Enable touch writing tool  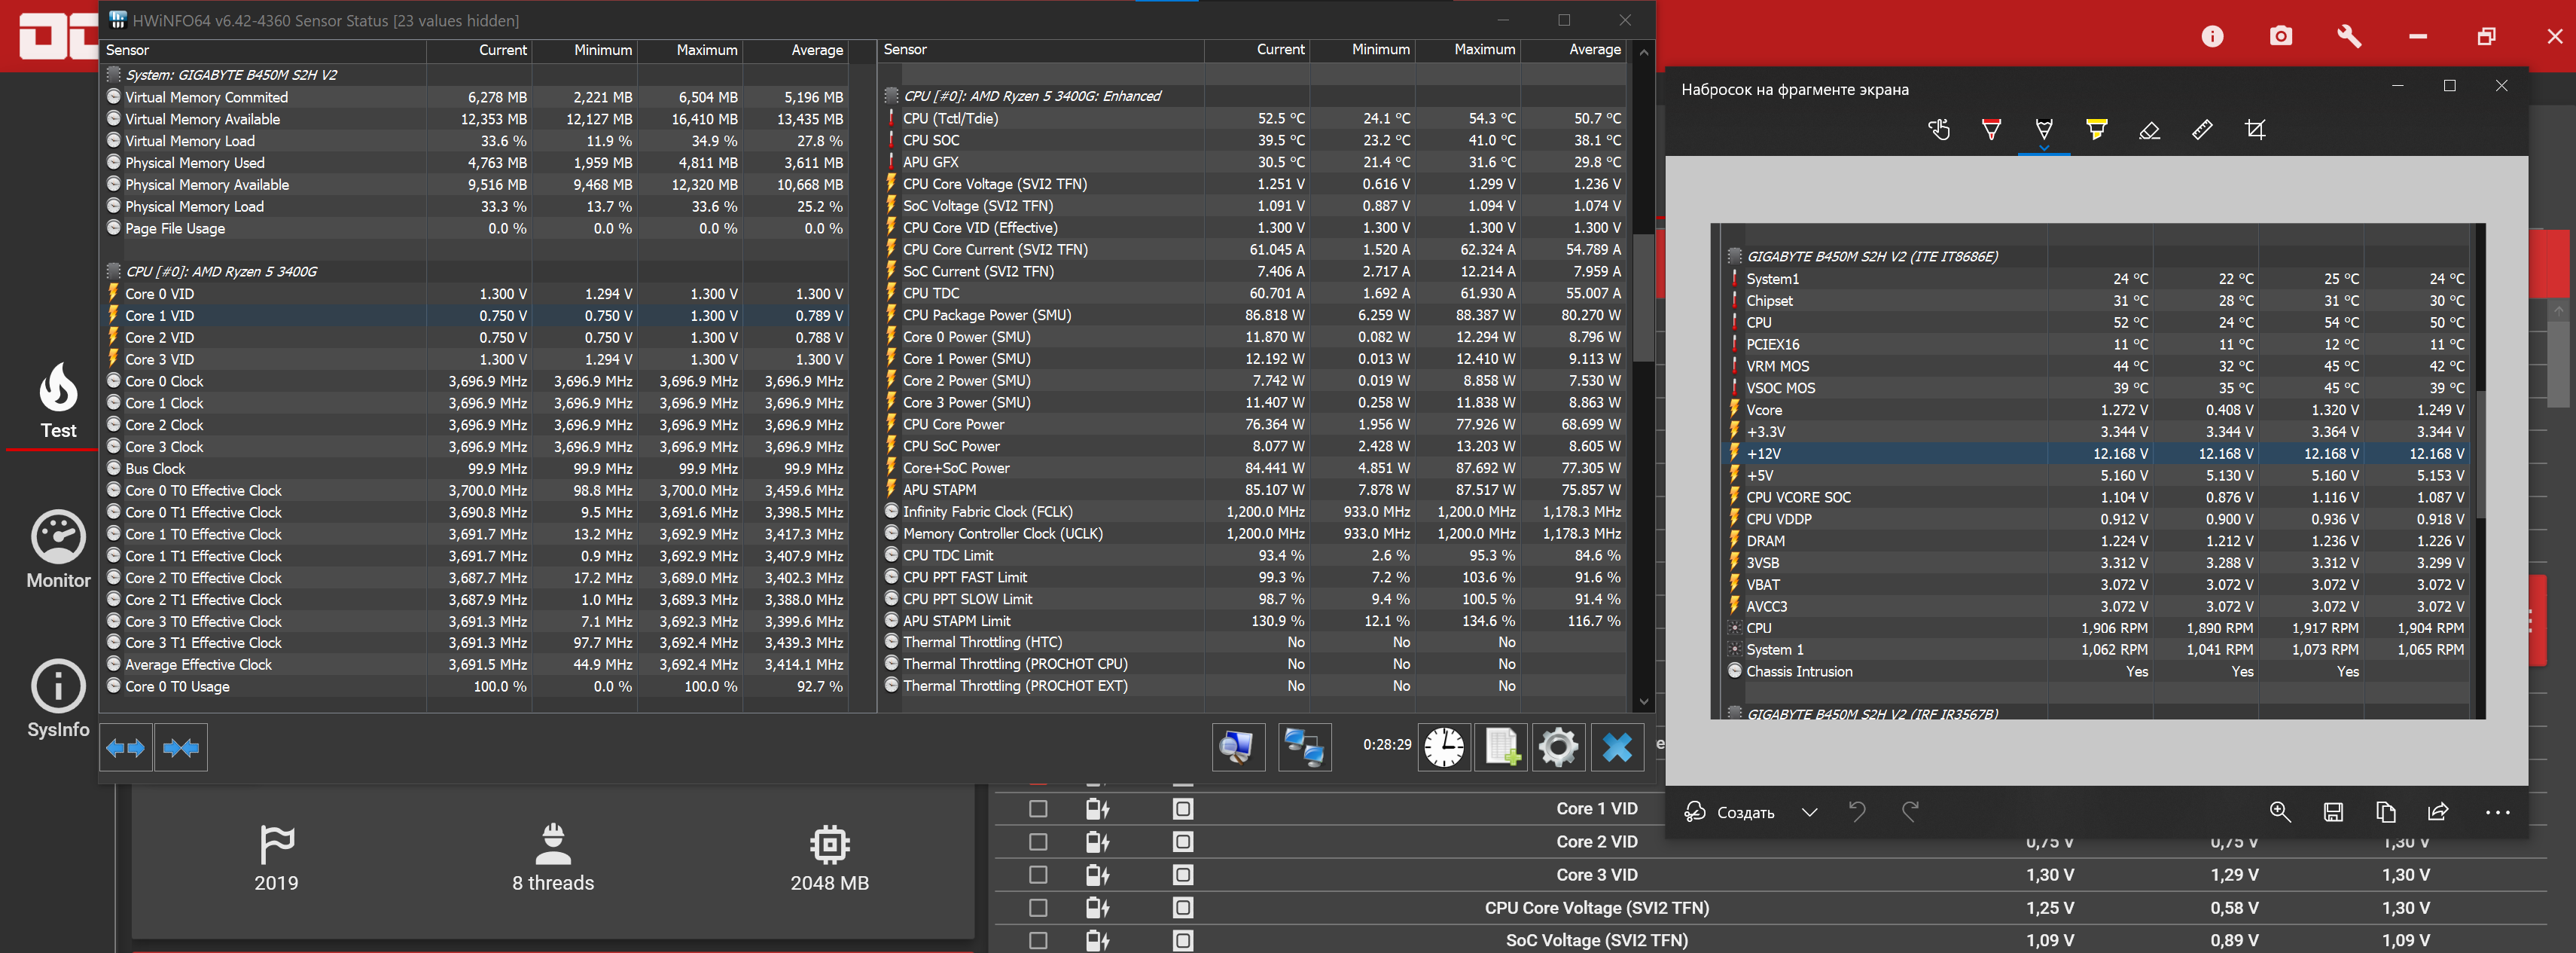(1939, 130)
